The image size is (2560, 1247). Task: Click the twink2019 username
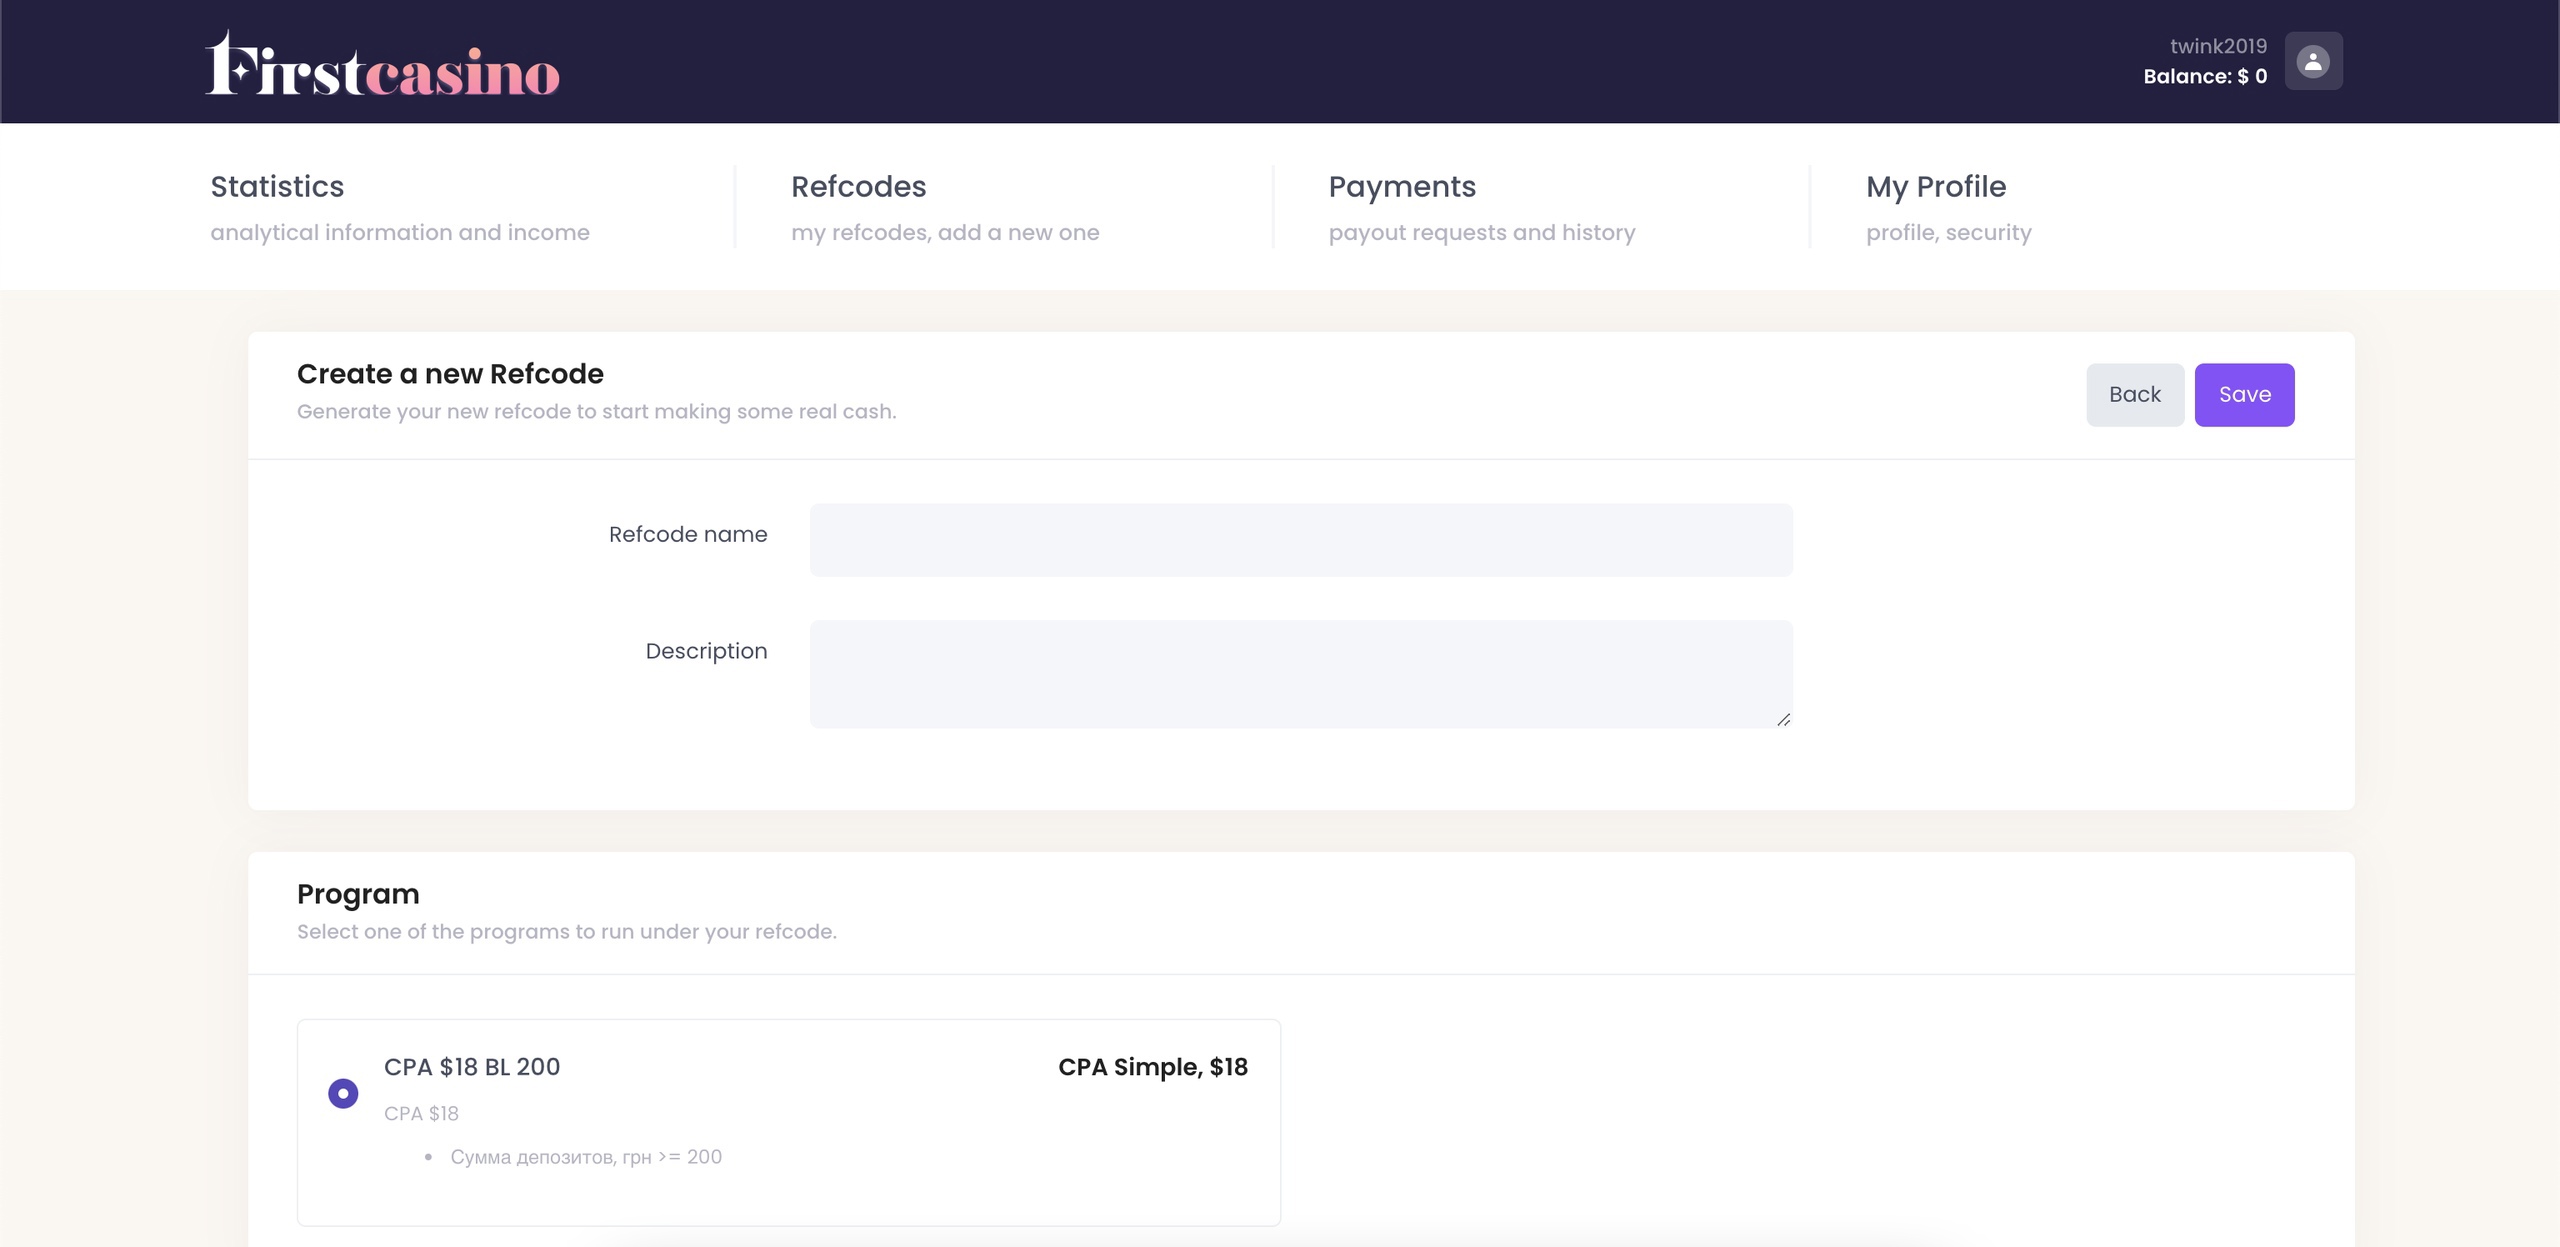coord(2217,46)
